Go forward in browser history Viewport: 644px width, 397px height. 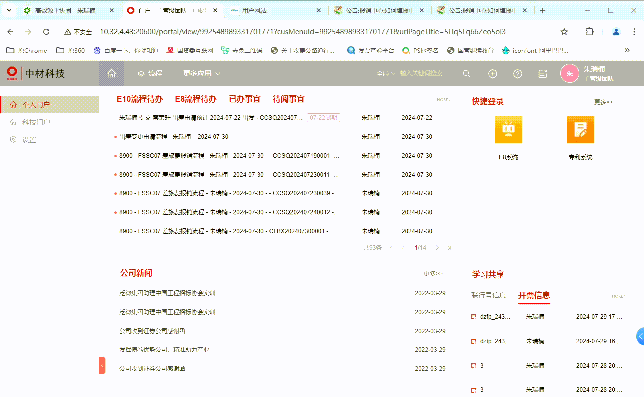[28, 32]
